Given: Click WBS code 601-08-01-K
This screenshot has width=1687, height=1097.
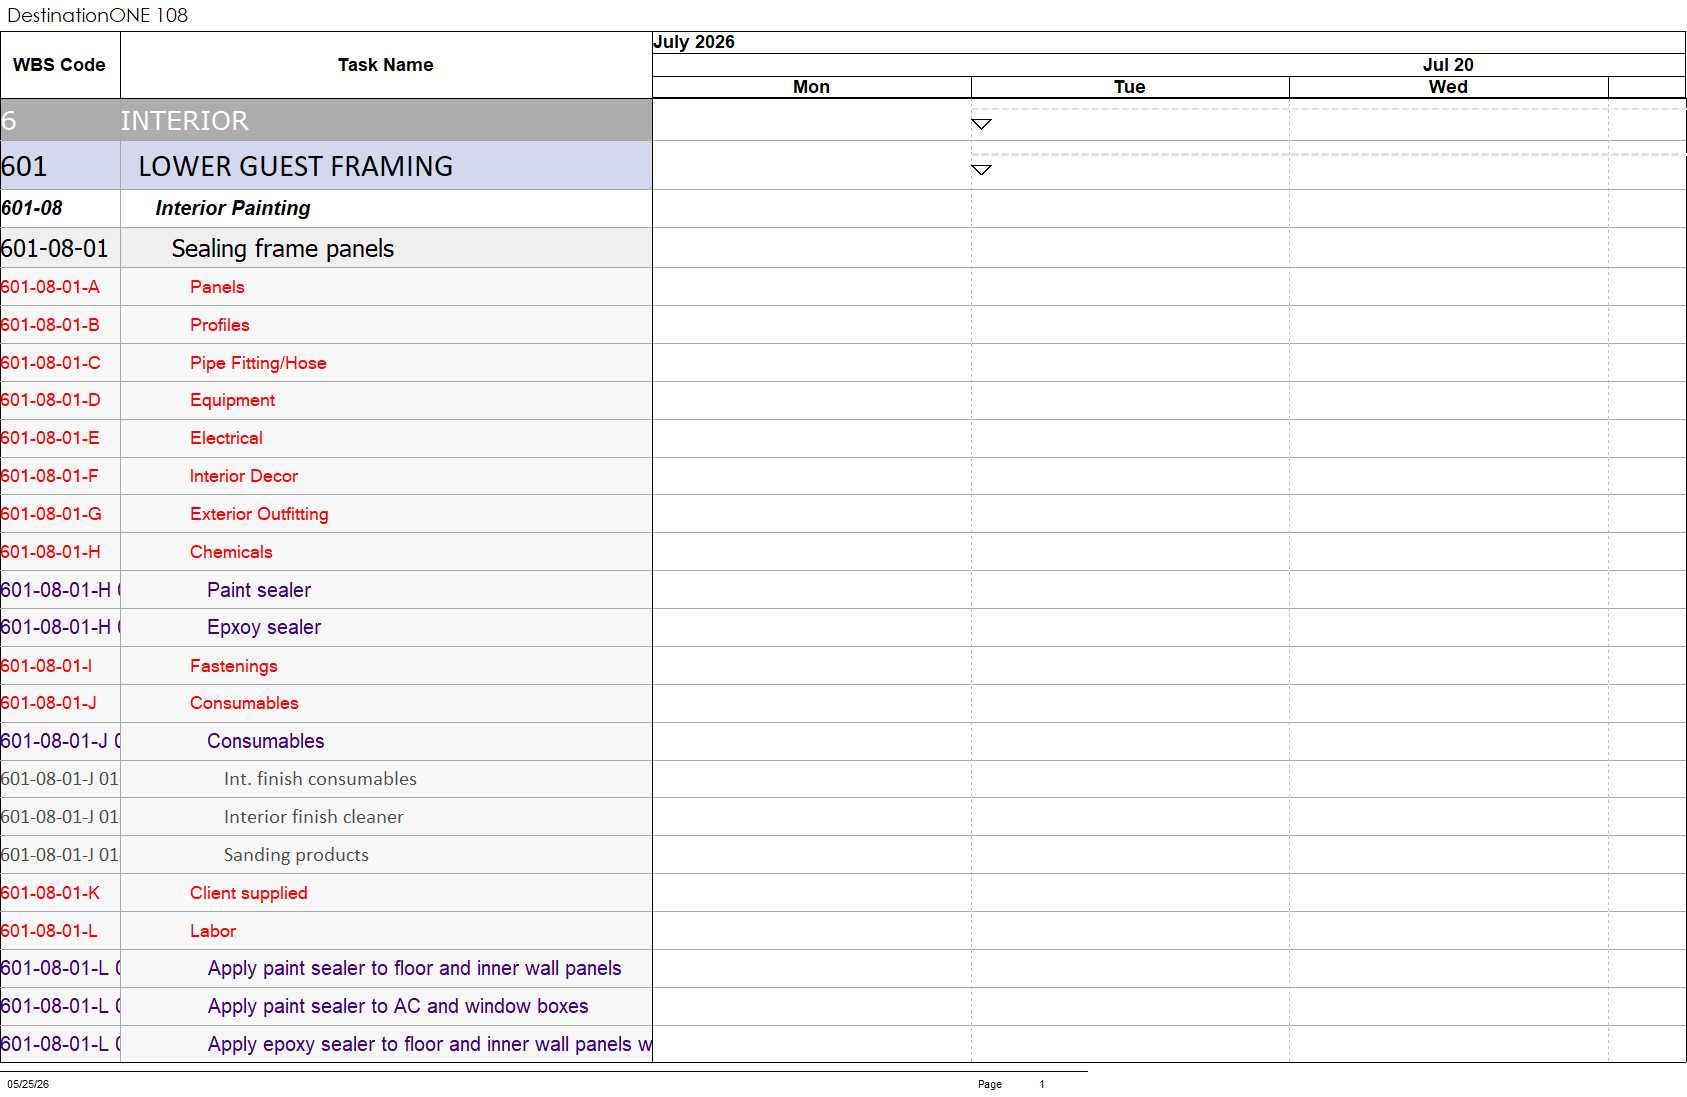Looking at the screenshot, I should pyautogui.click(x=51, y=893).
